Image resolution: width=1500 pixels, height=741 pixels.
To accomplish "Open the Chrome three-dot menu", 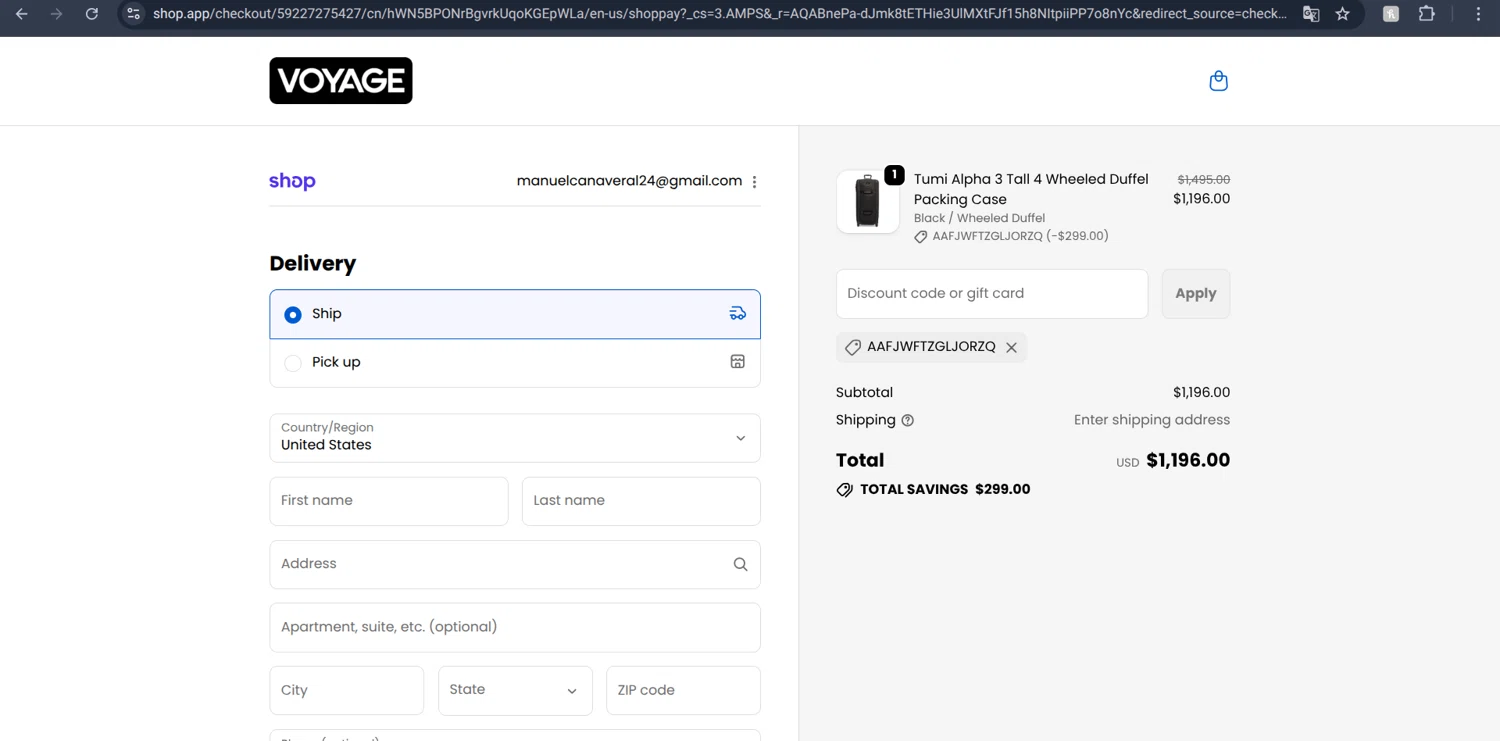I will [x=1478, y=14].
